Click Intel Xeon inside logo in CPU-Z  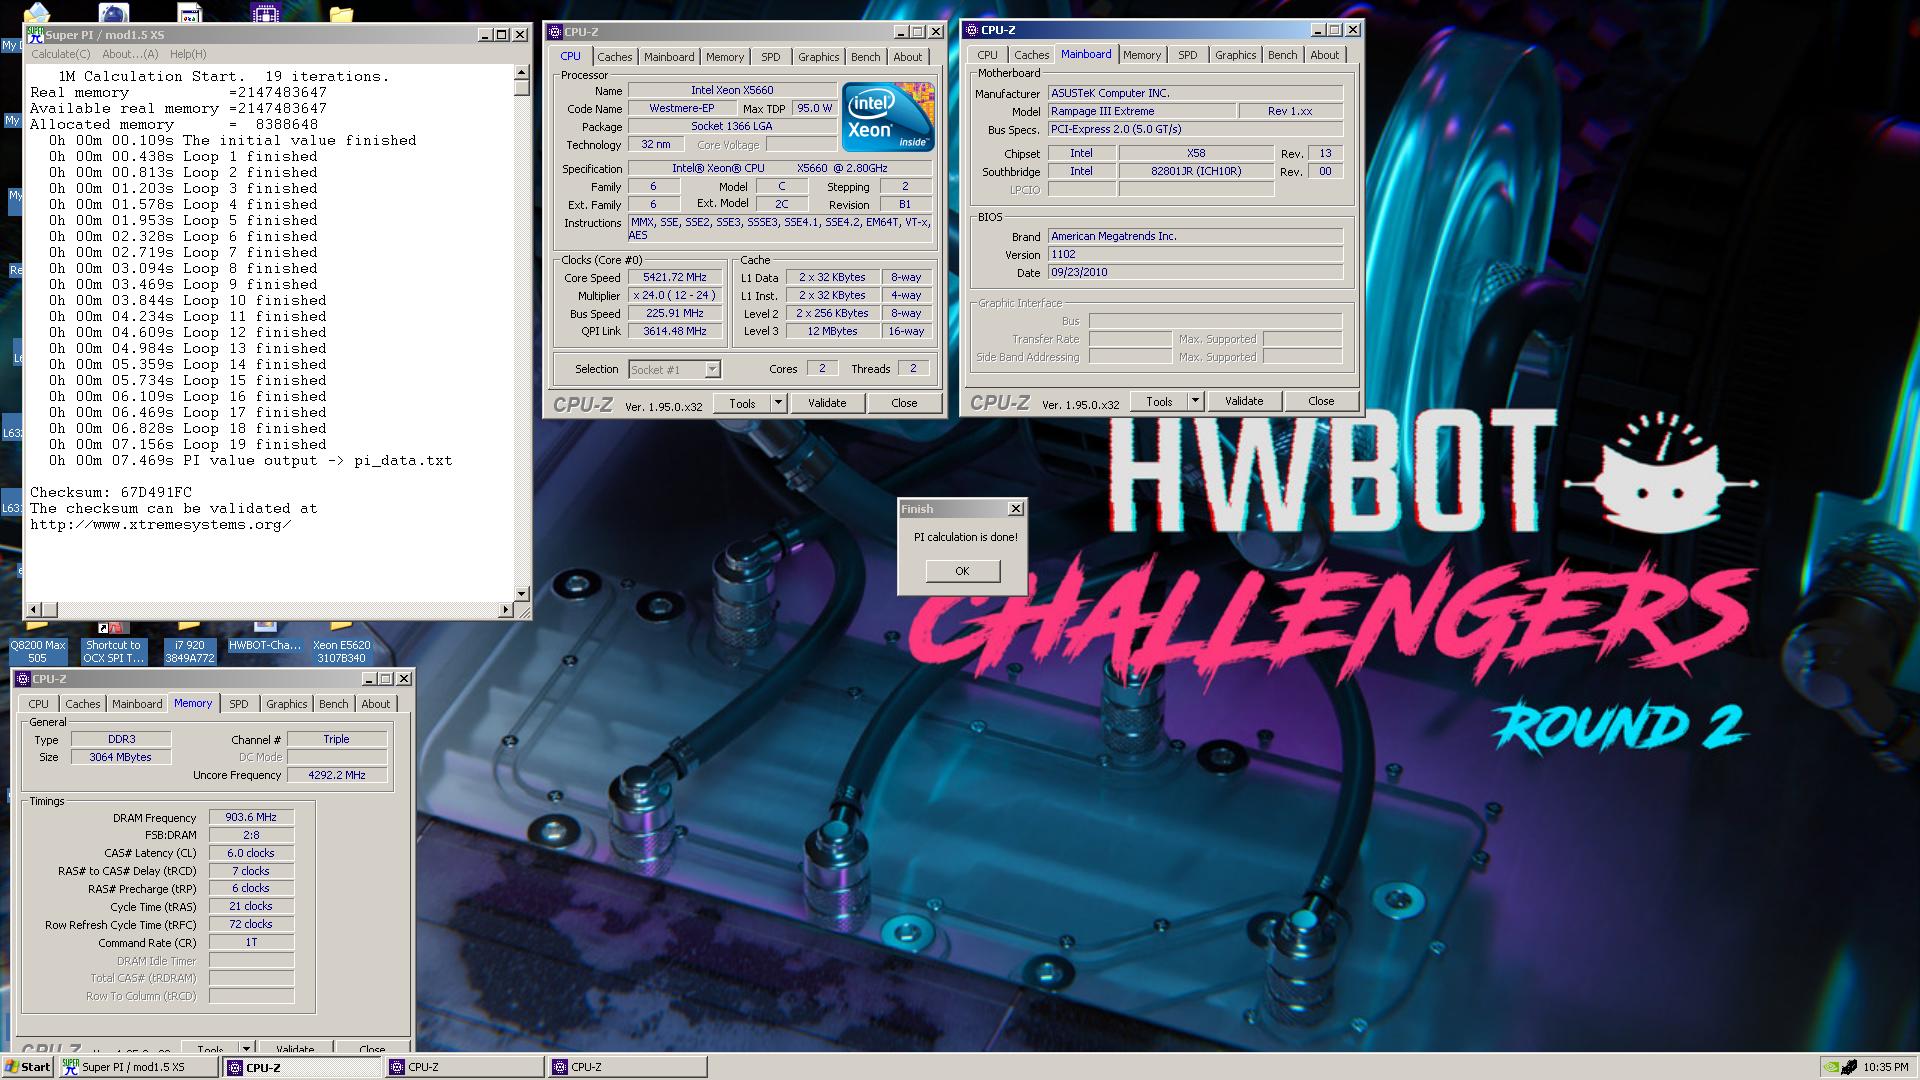[x=888, y=117]
